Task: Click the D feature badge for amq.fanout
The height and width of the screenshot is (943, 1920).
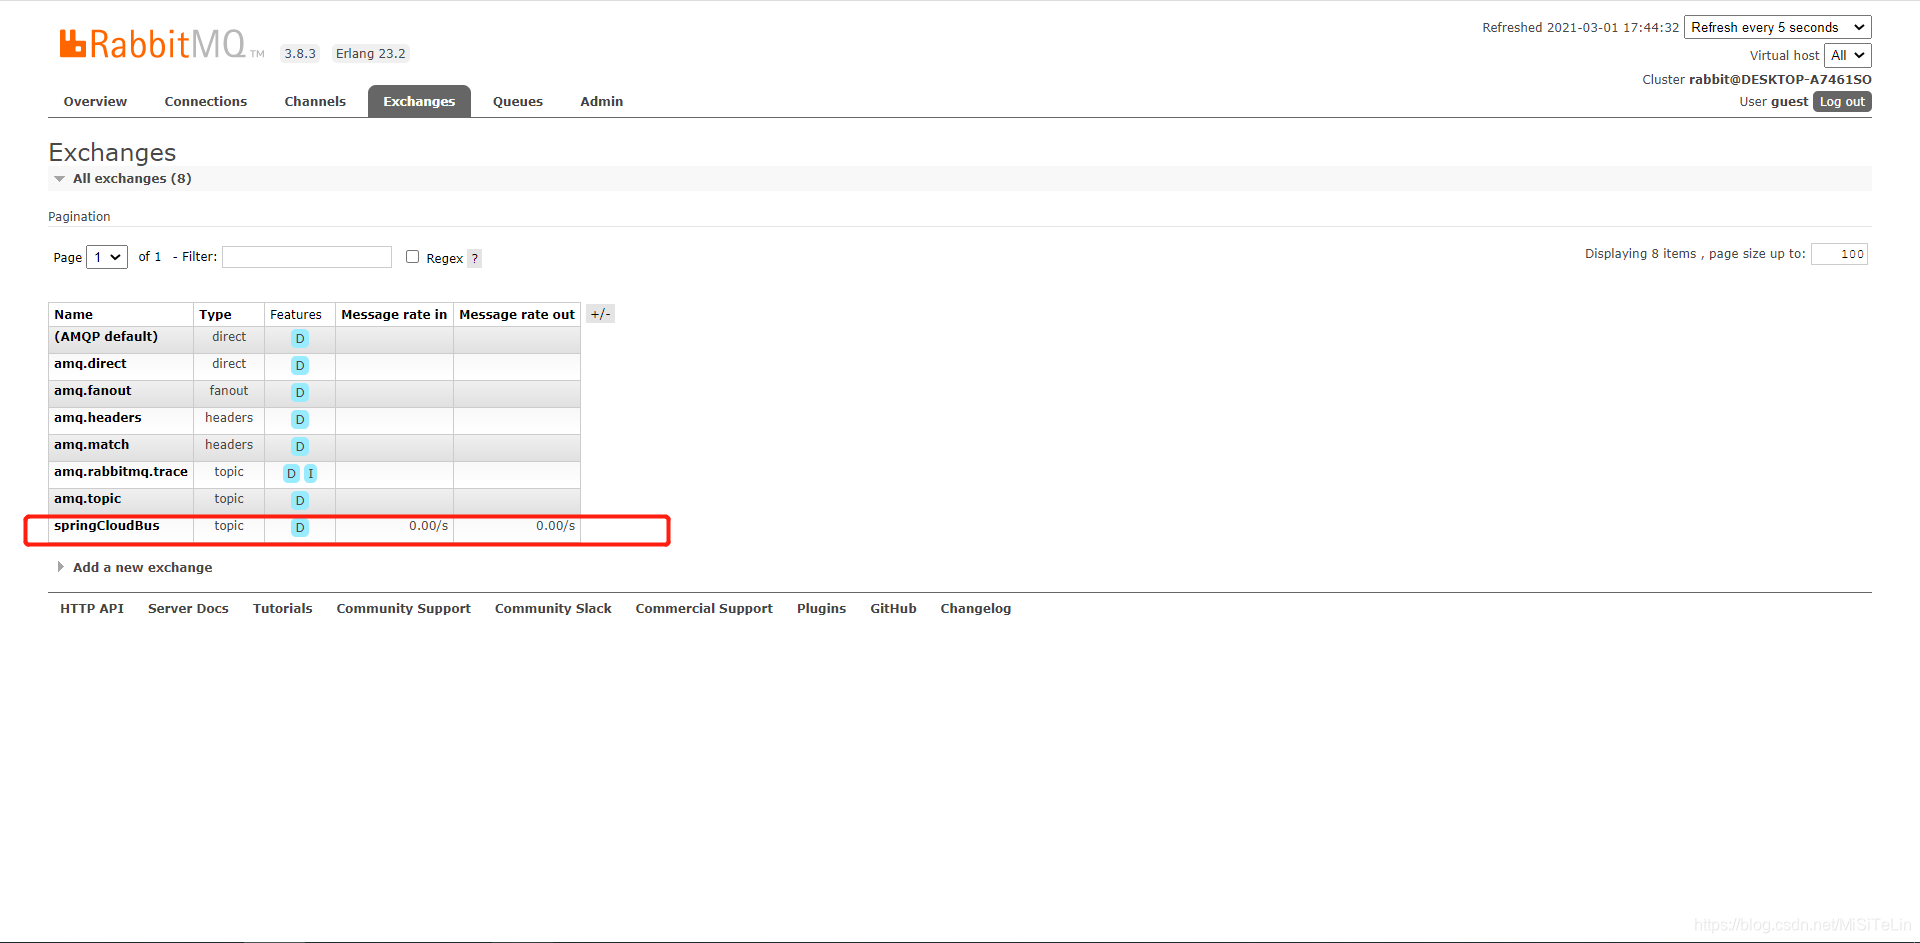Action: pyautogui.click(x=300, y=393)
